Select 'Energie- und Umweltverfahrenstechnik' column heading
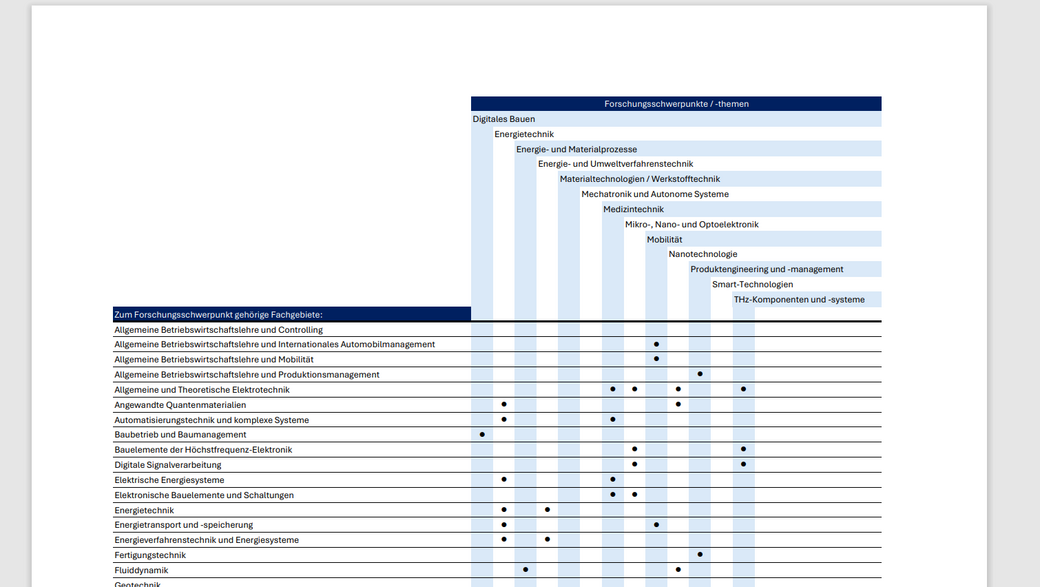Screen dimensions: 1040x587 [x=615, y=164]
